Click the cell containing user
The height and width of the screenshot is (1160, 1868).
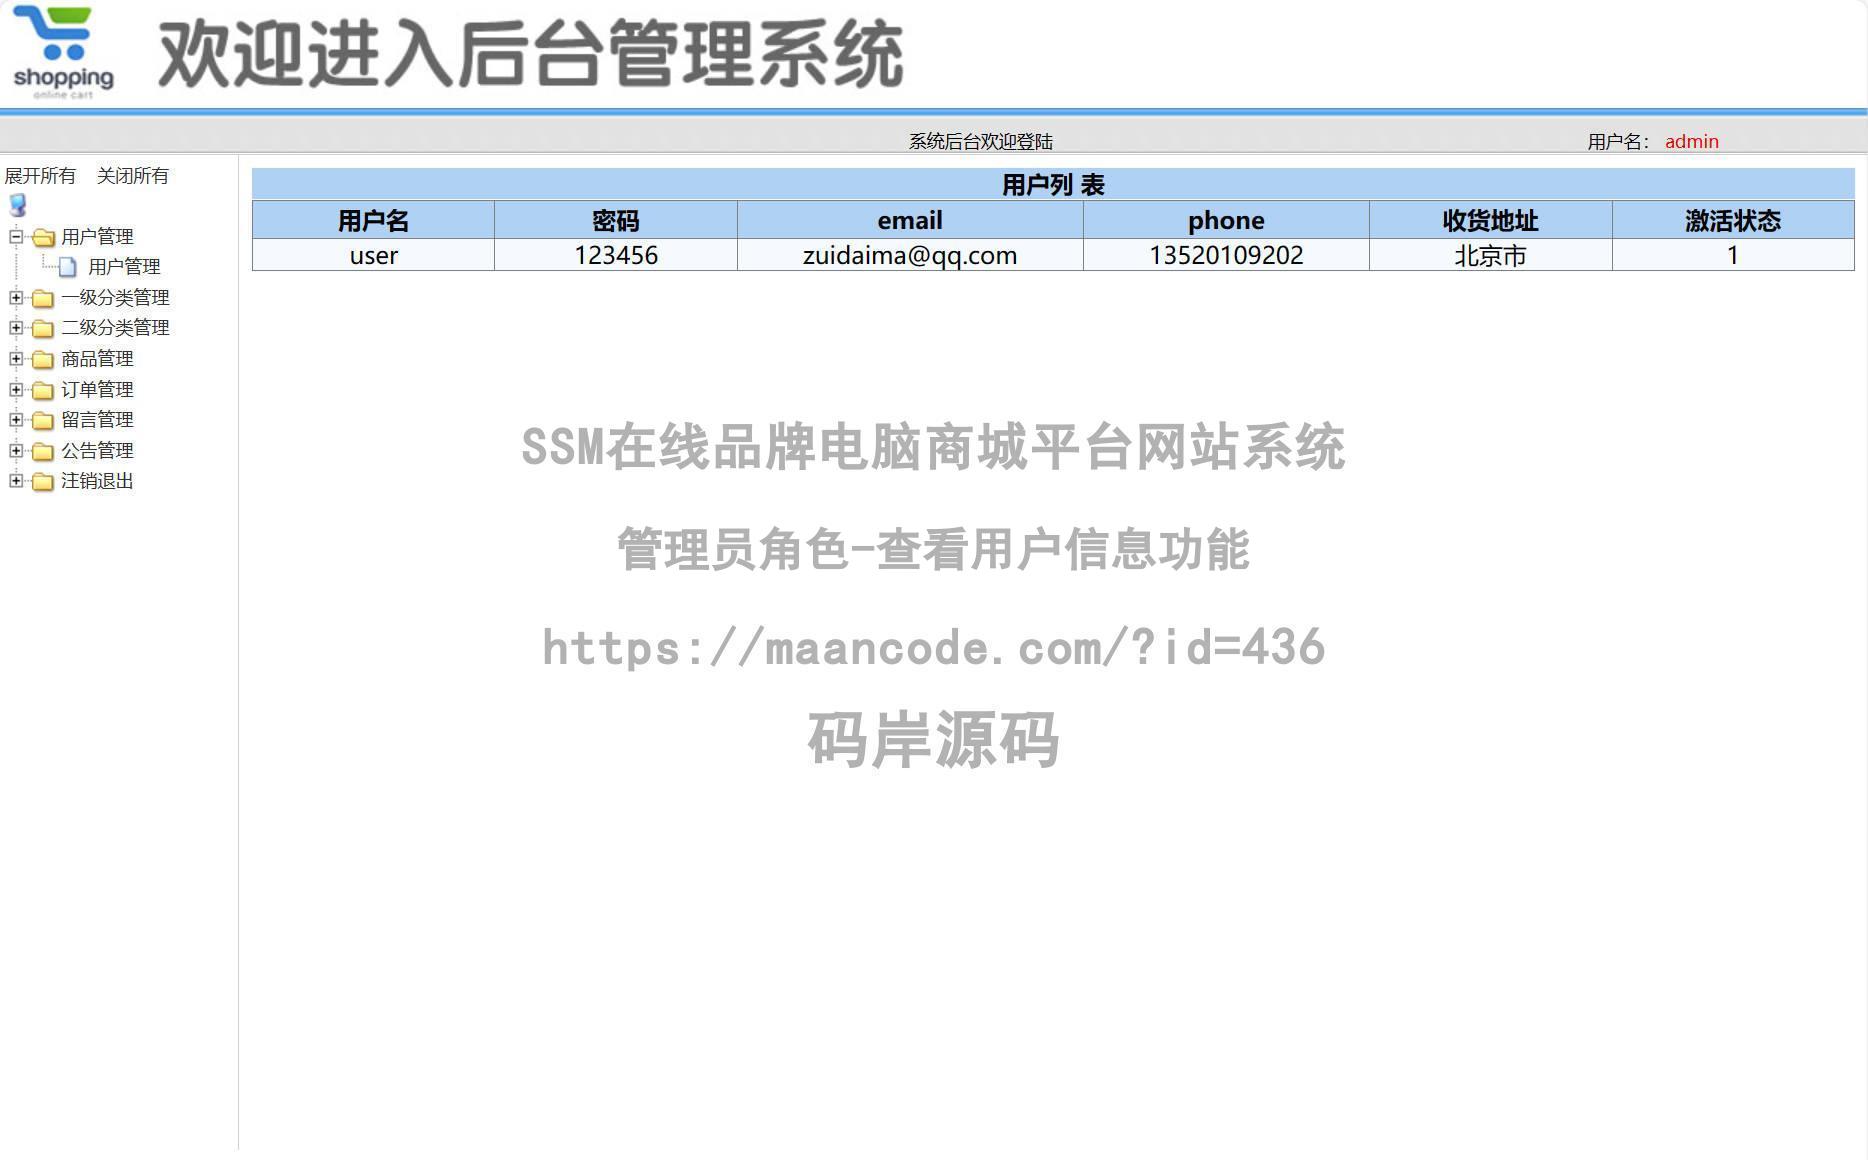(373, 255)
